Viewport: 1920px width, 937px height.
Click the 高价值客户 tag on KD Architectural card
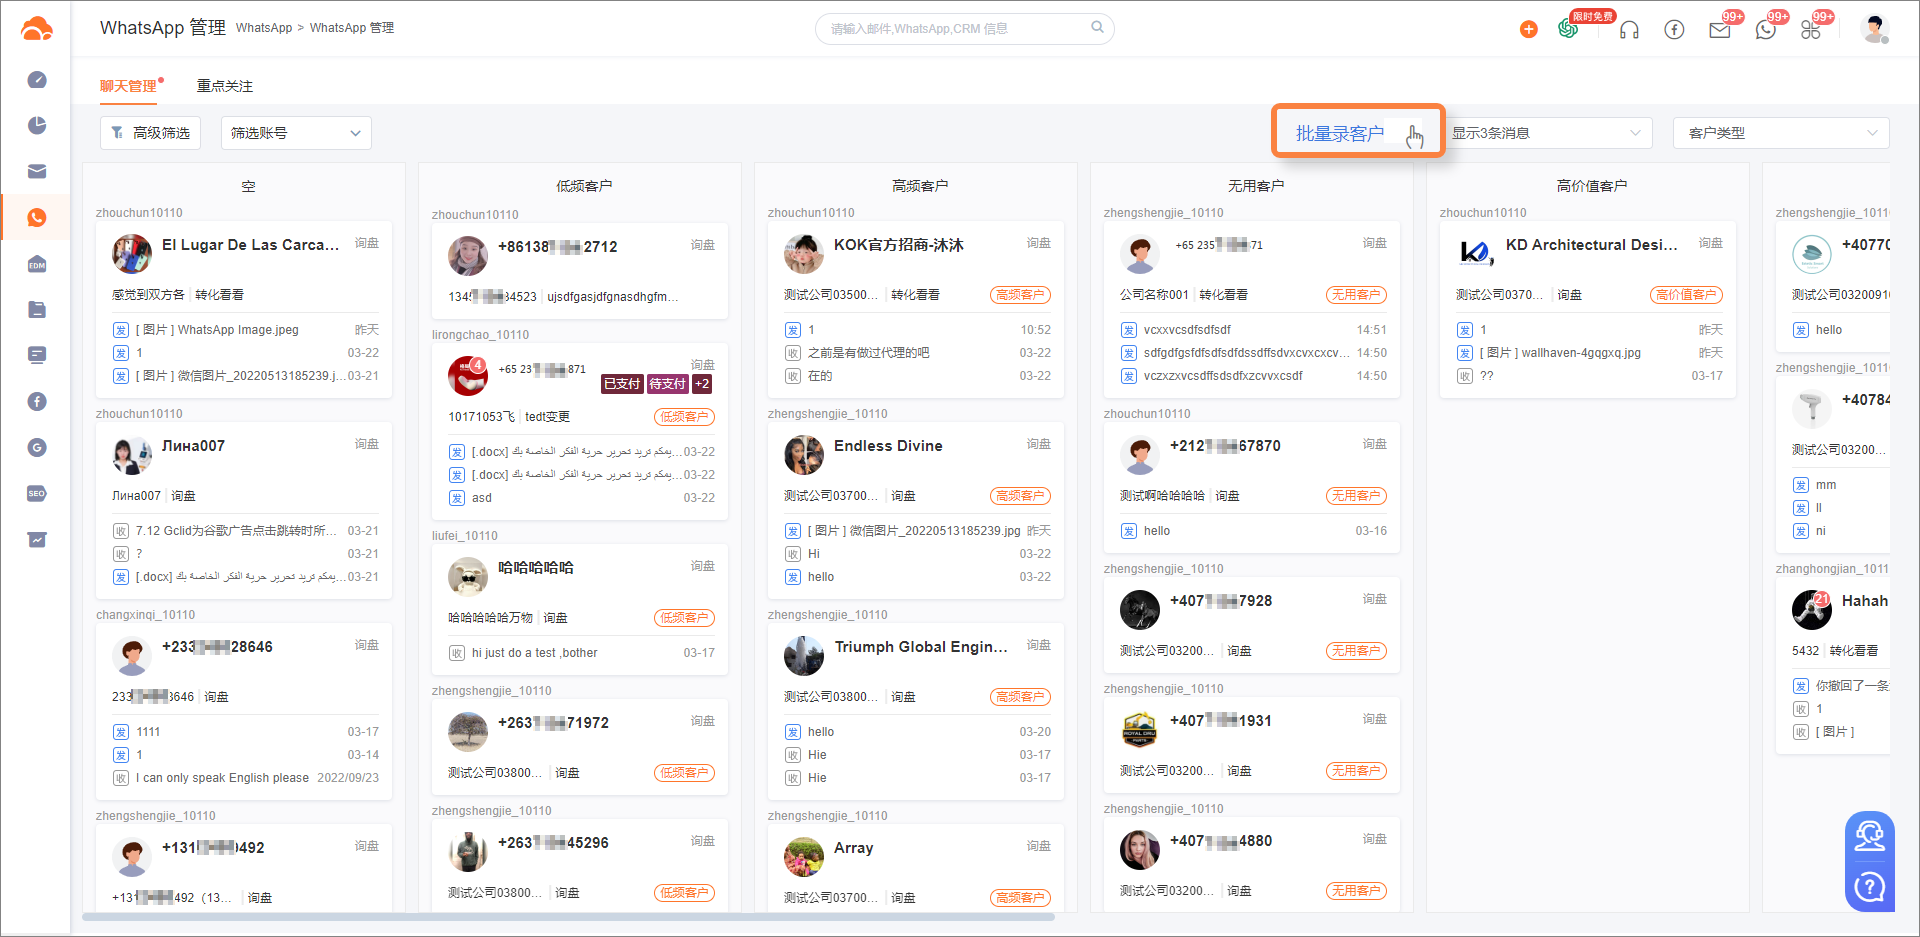pyautogui.click(x=1686, y=295)
